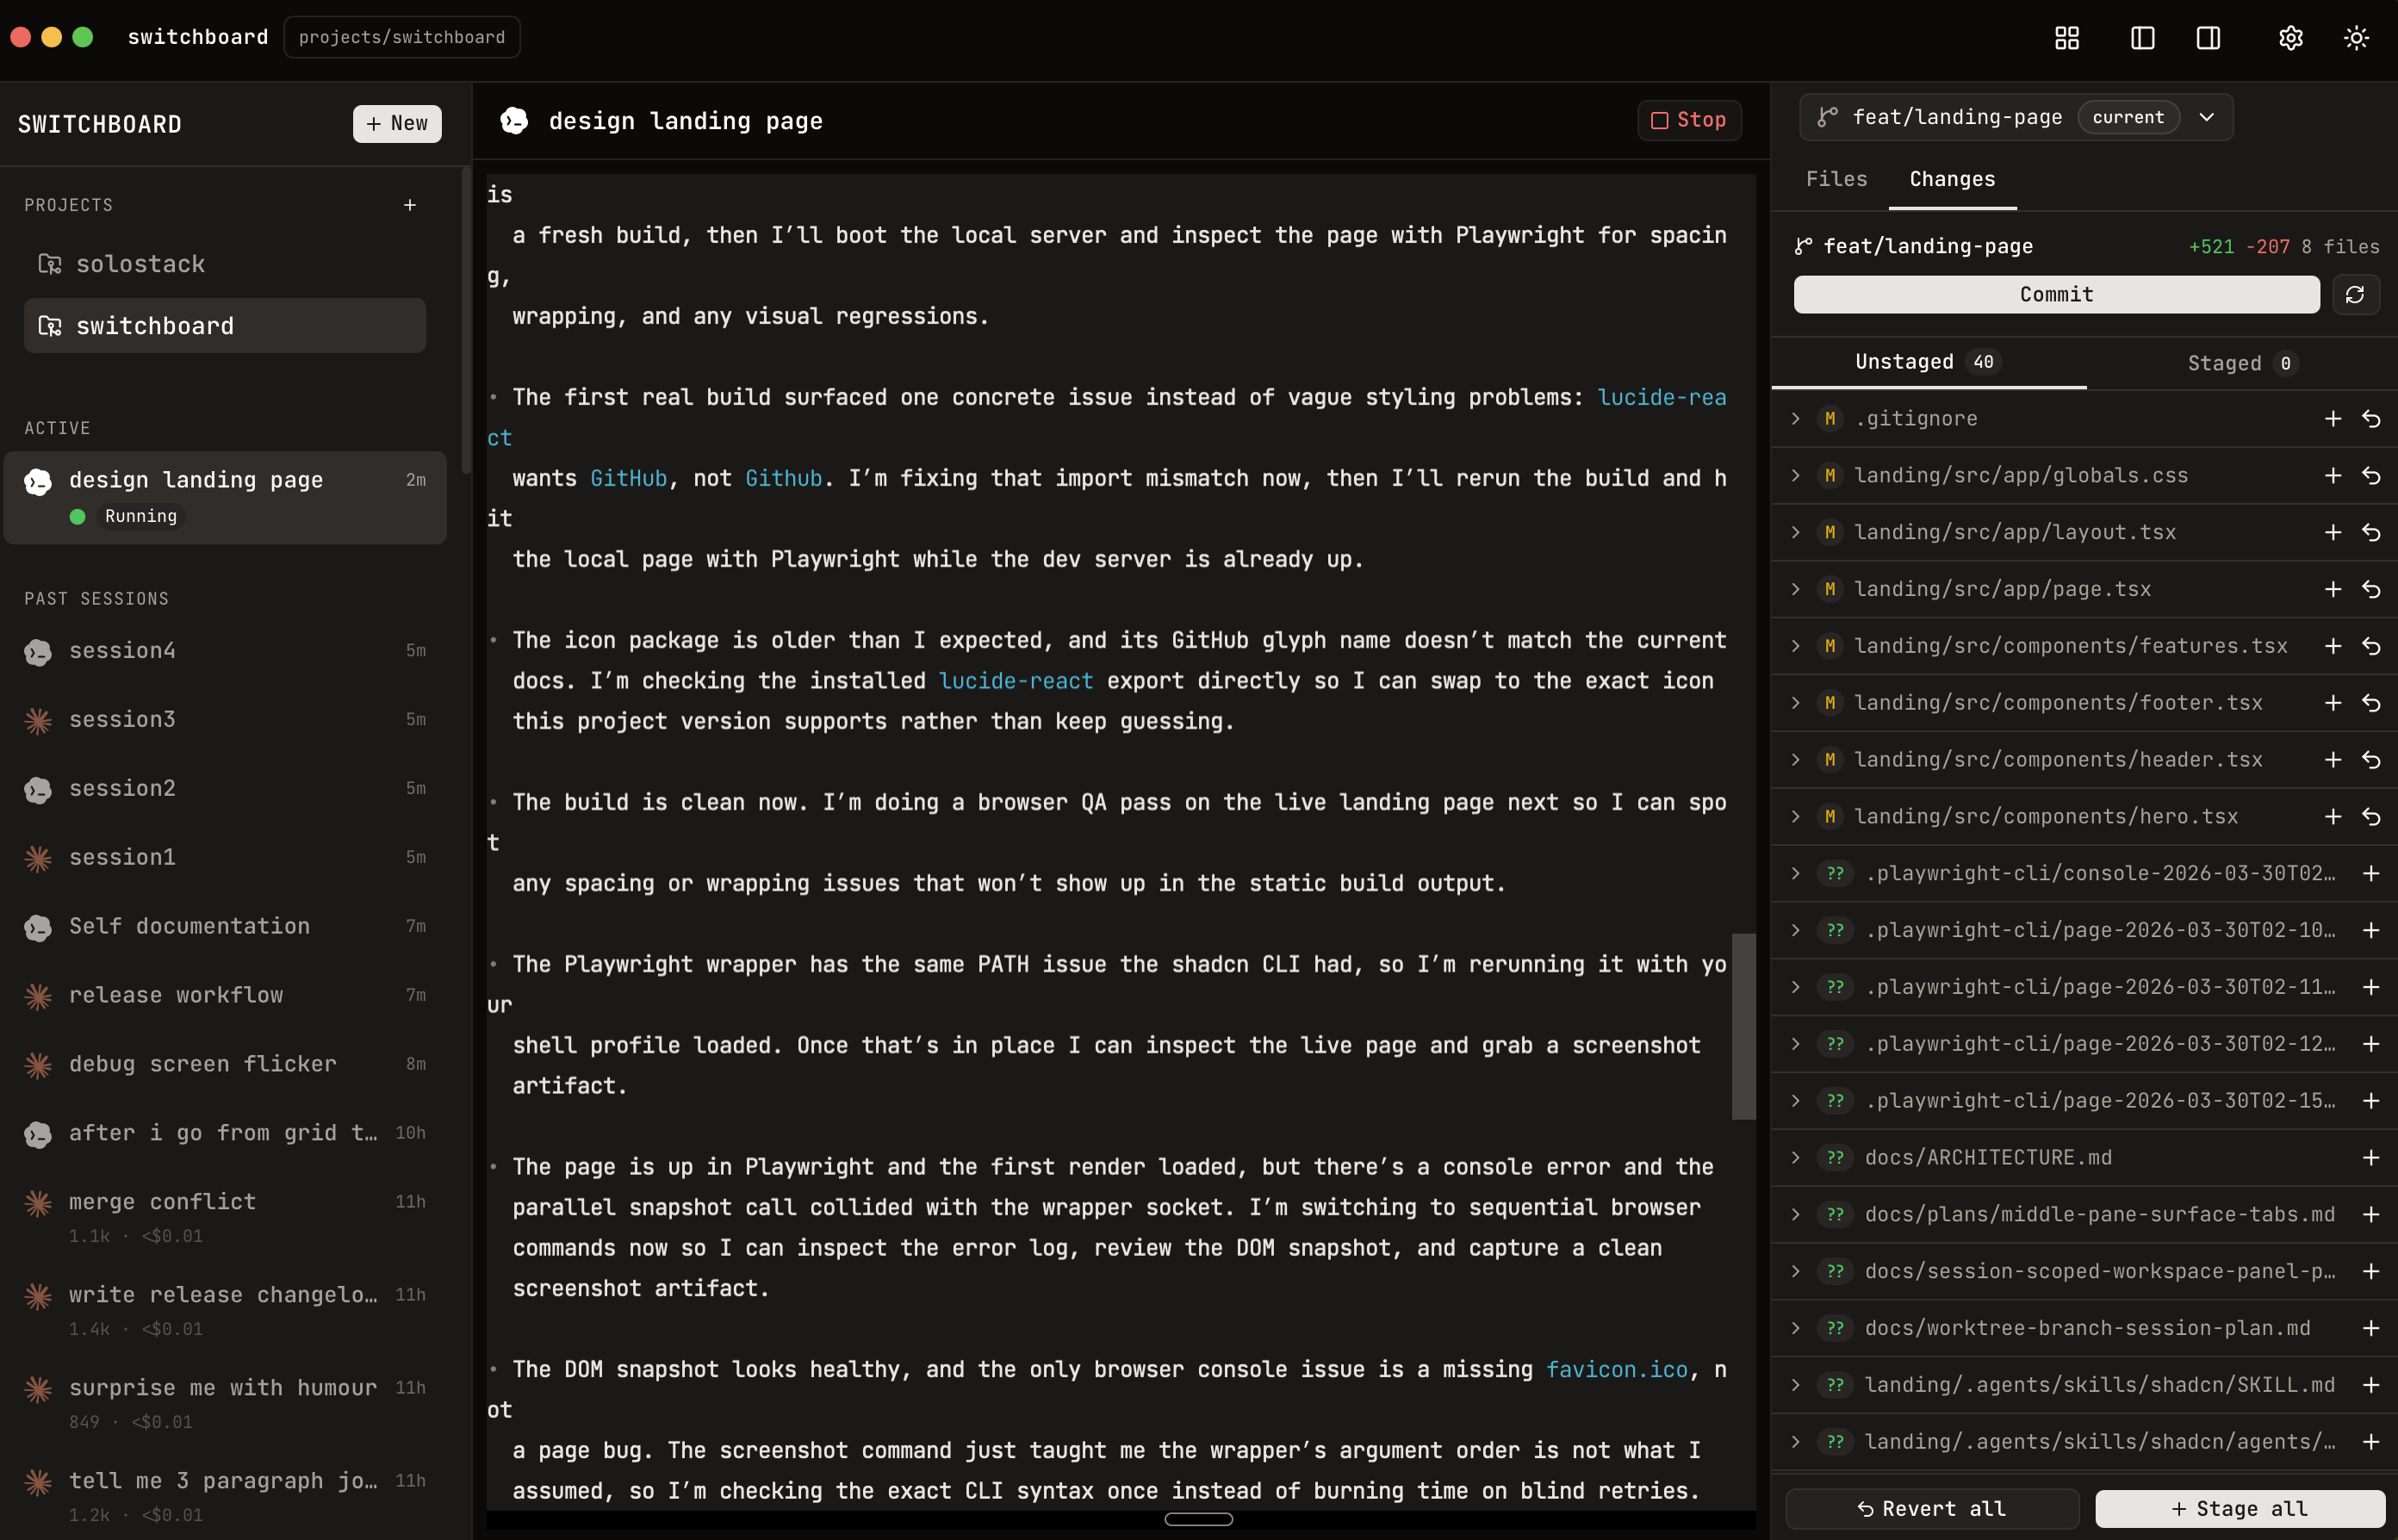Open the feat/landing-page branch dropdown

2206,117
